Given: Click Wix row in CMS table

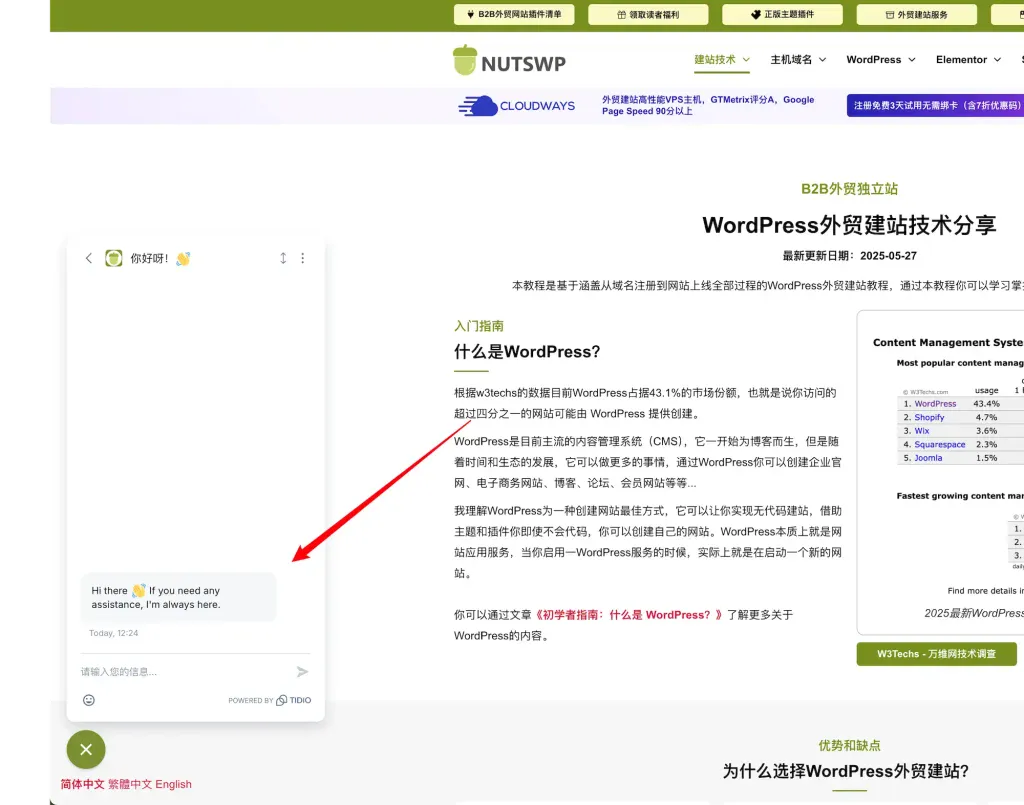Looking at the screenshot, I should point(959,431).
